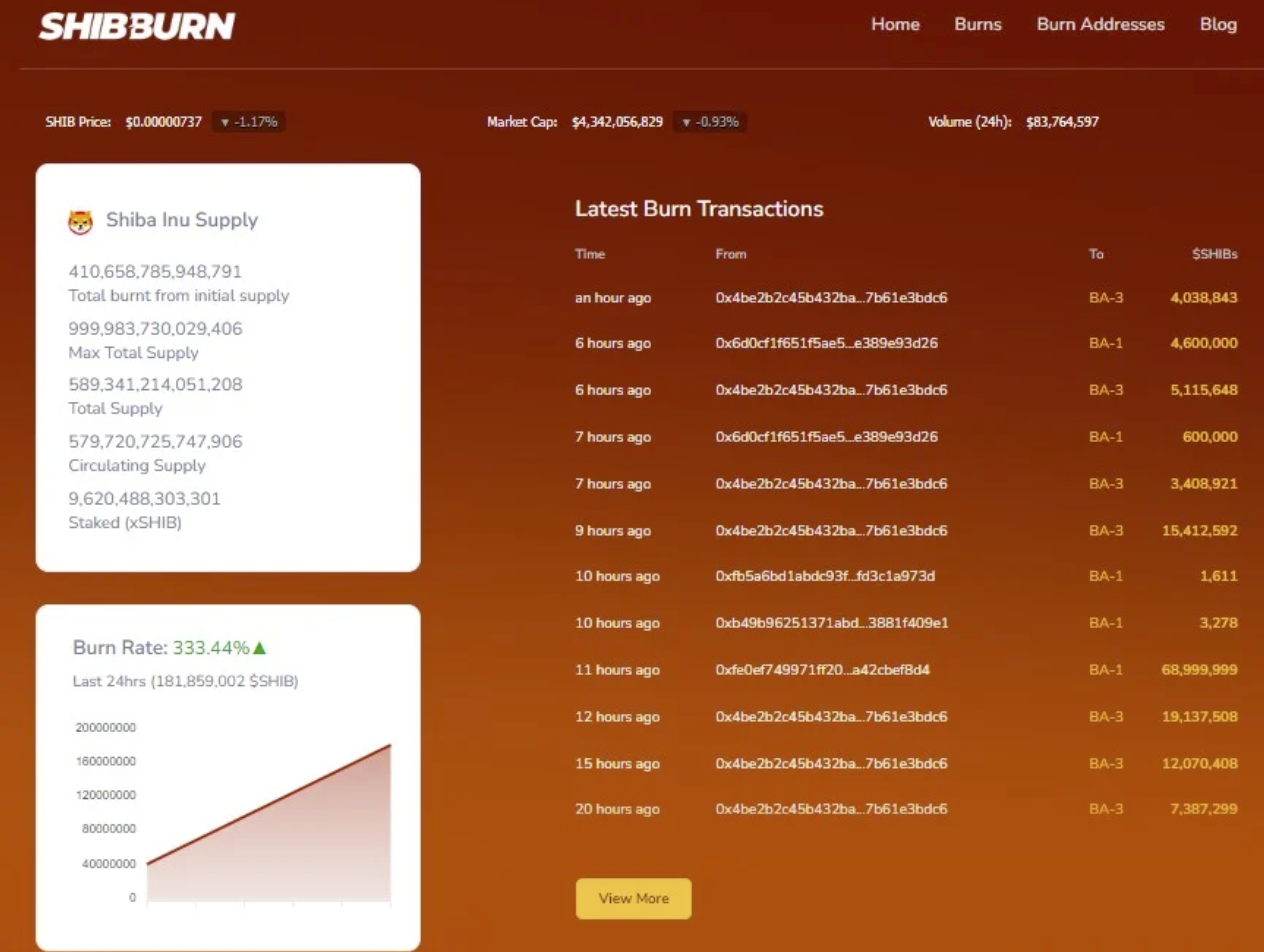Image resolution: width=1264 pixels, height=952 pixels.
Task: Click max total supply value 999,983,730,029,406
Action: 155,329
